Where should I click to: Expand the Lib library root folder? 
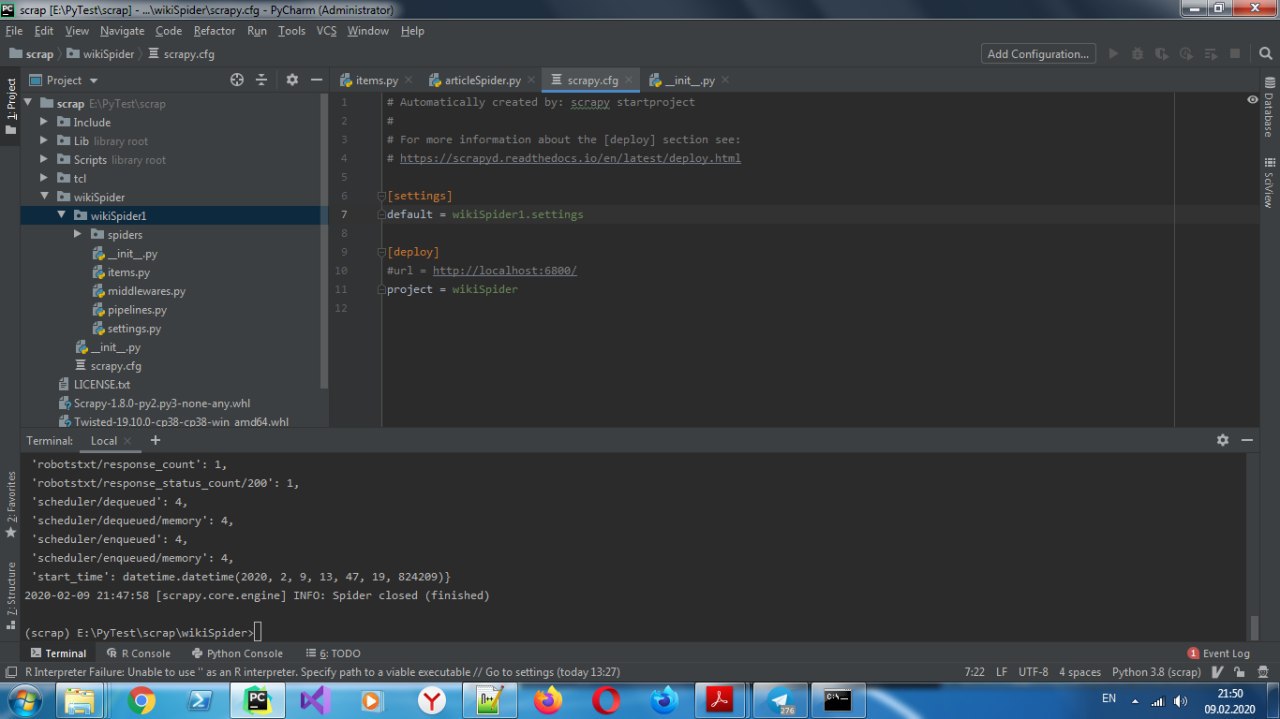click(x=44, y=141)
